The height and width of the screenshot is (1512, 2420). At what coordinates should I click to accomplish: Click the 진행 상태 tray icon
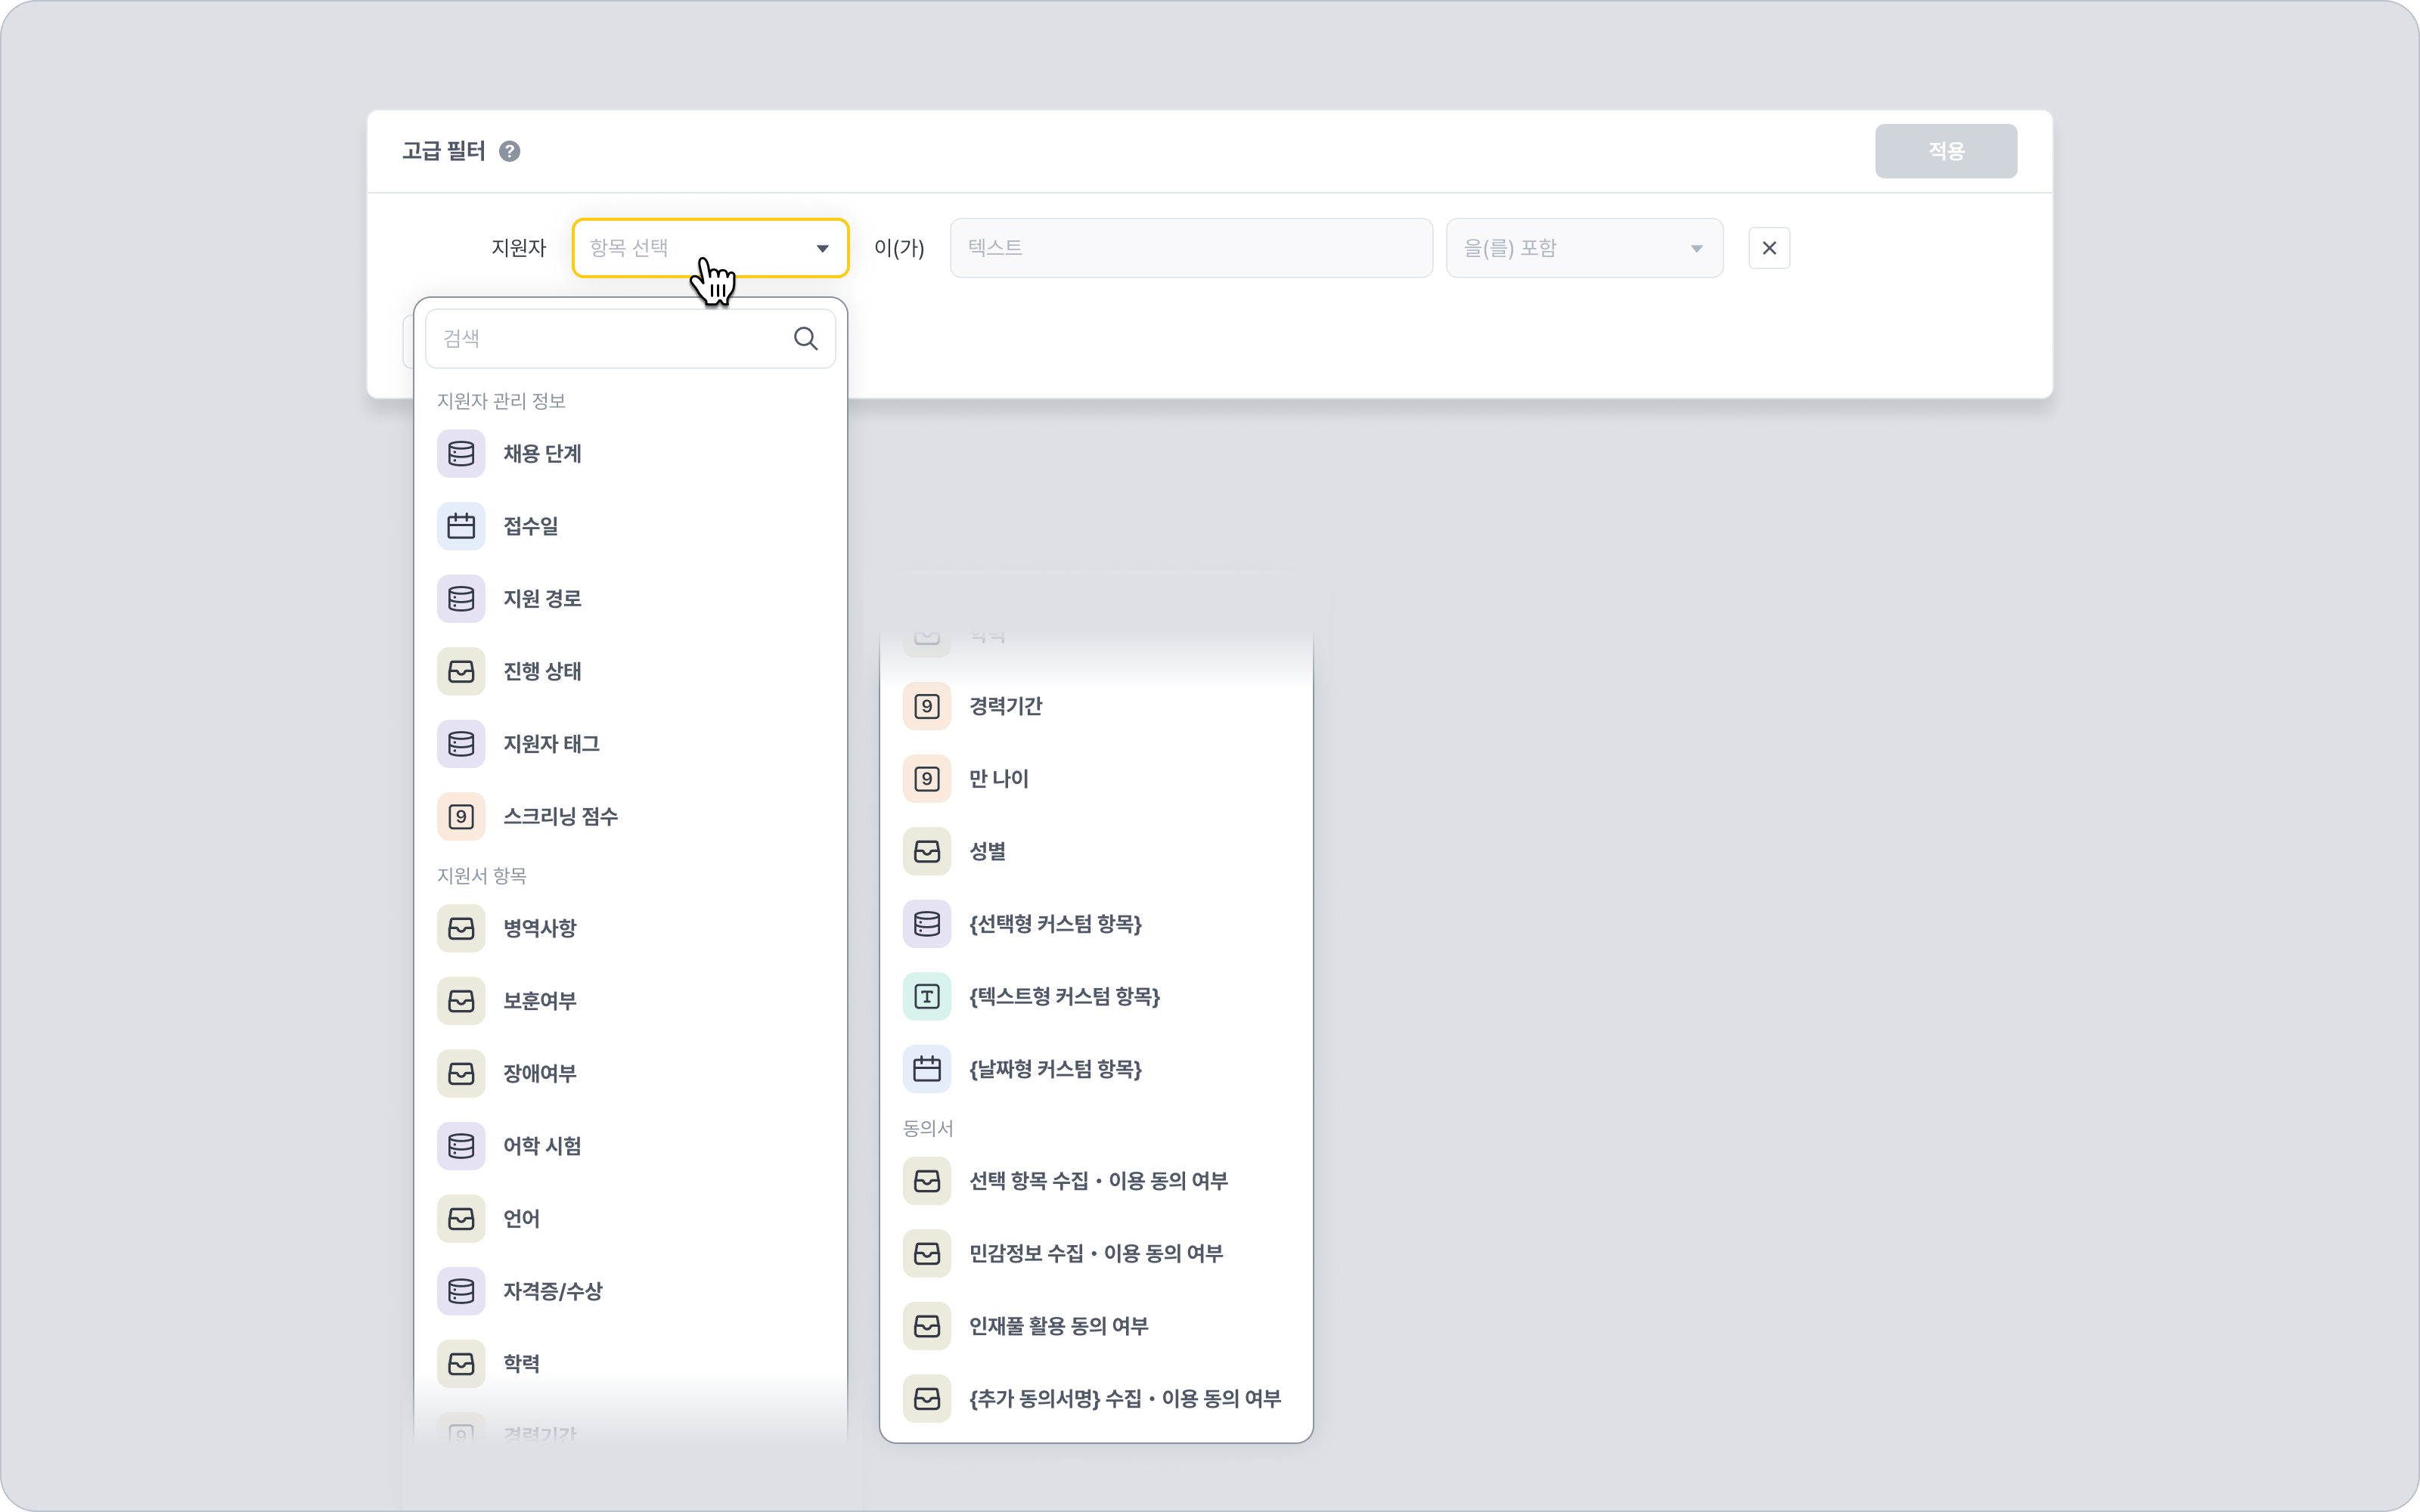[x=461, y=671]
